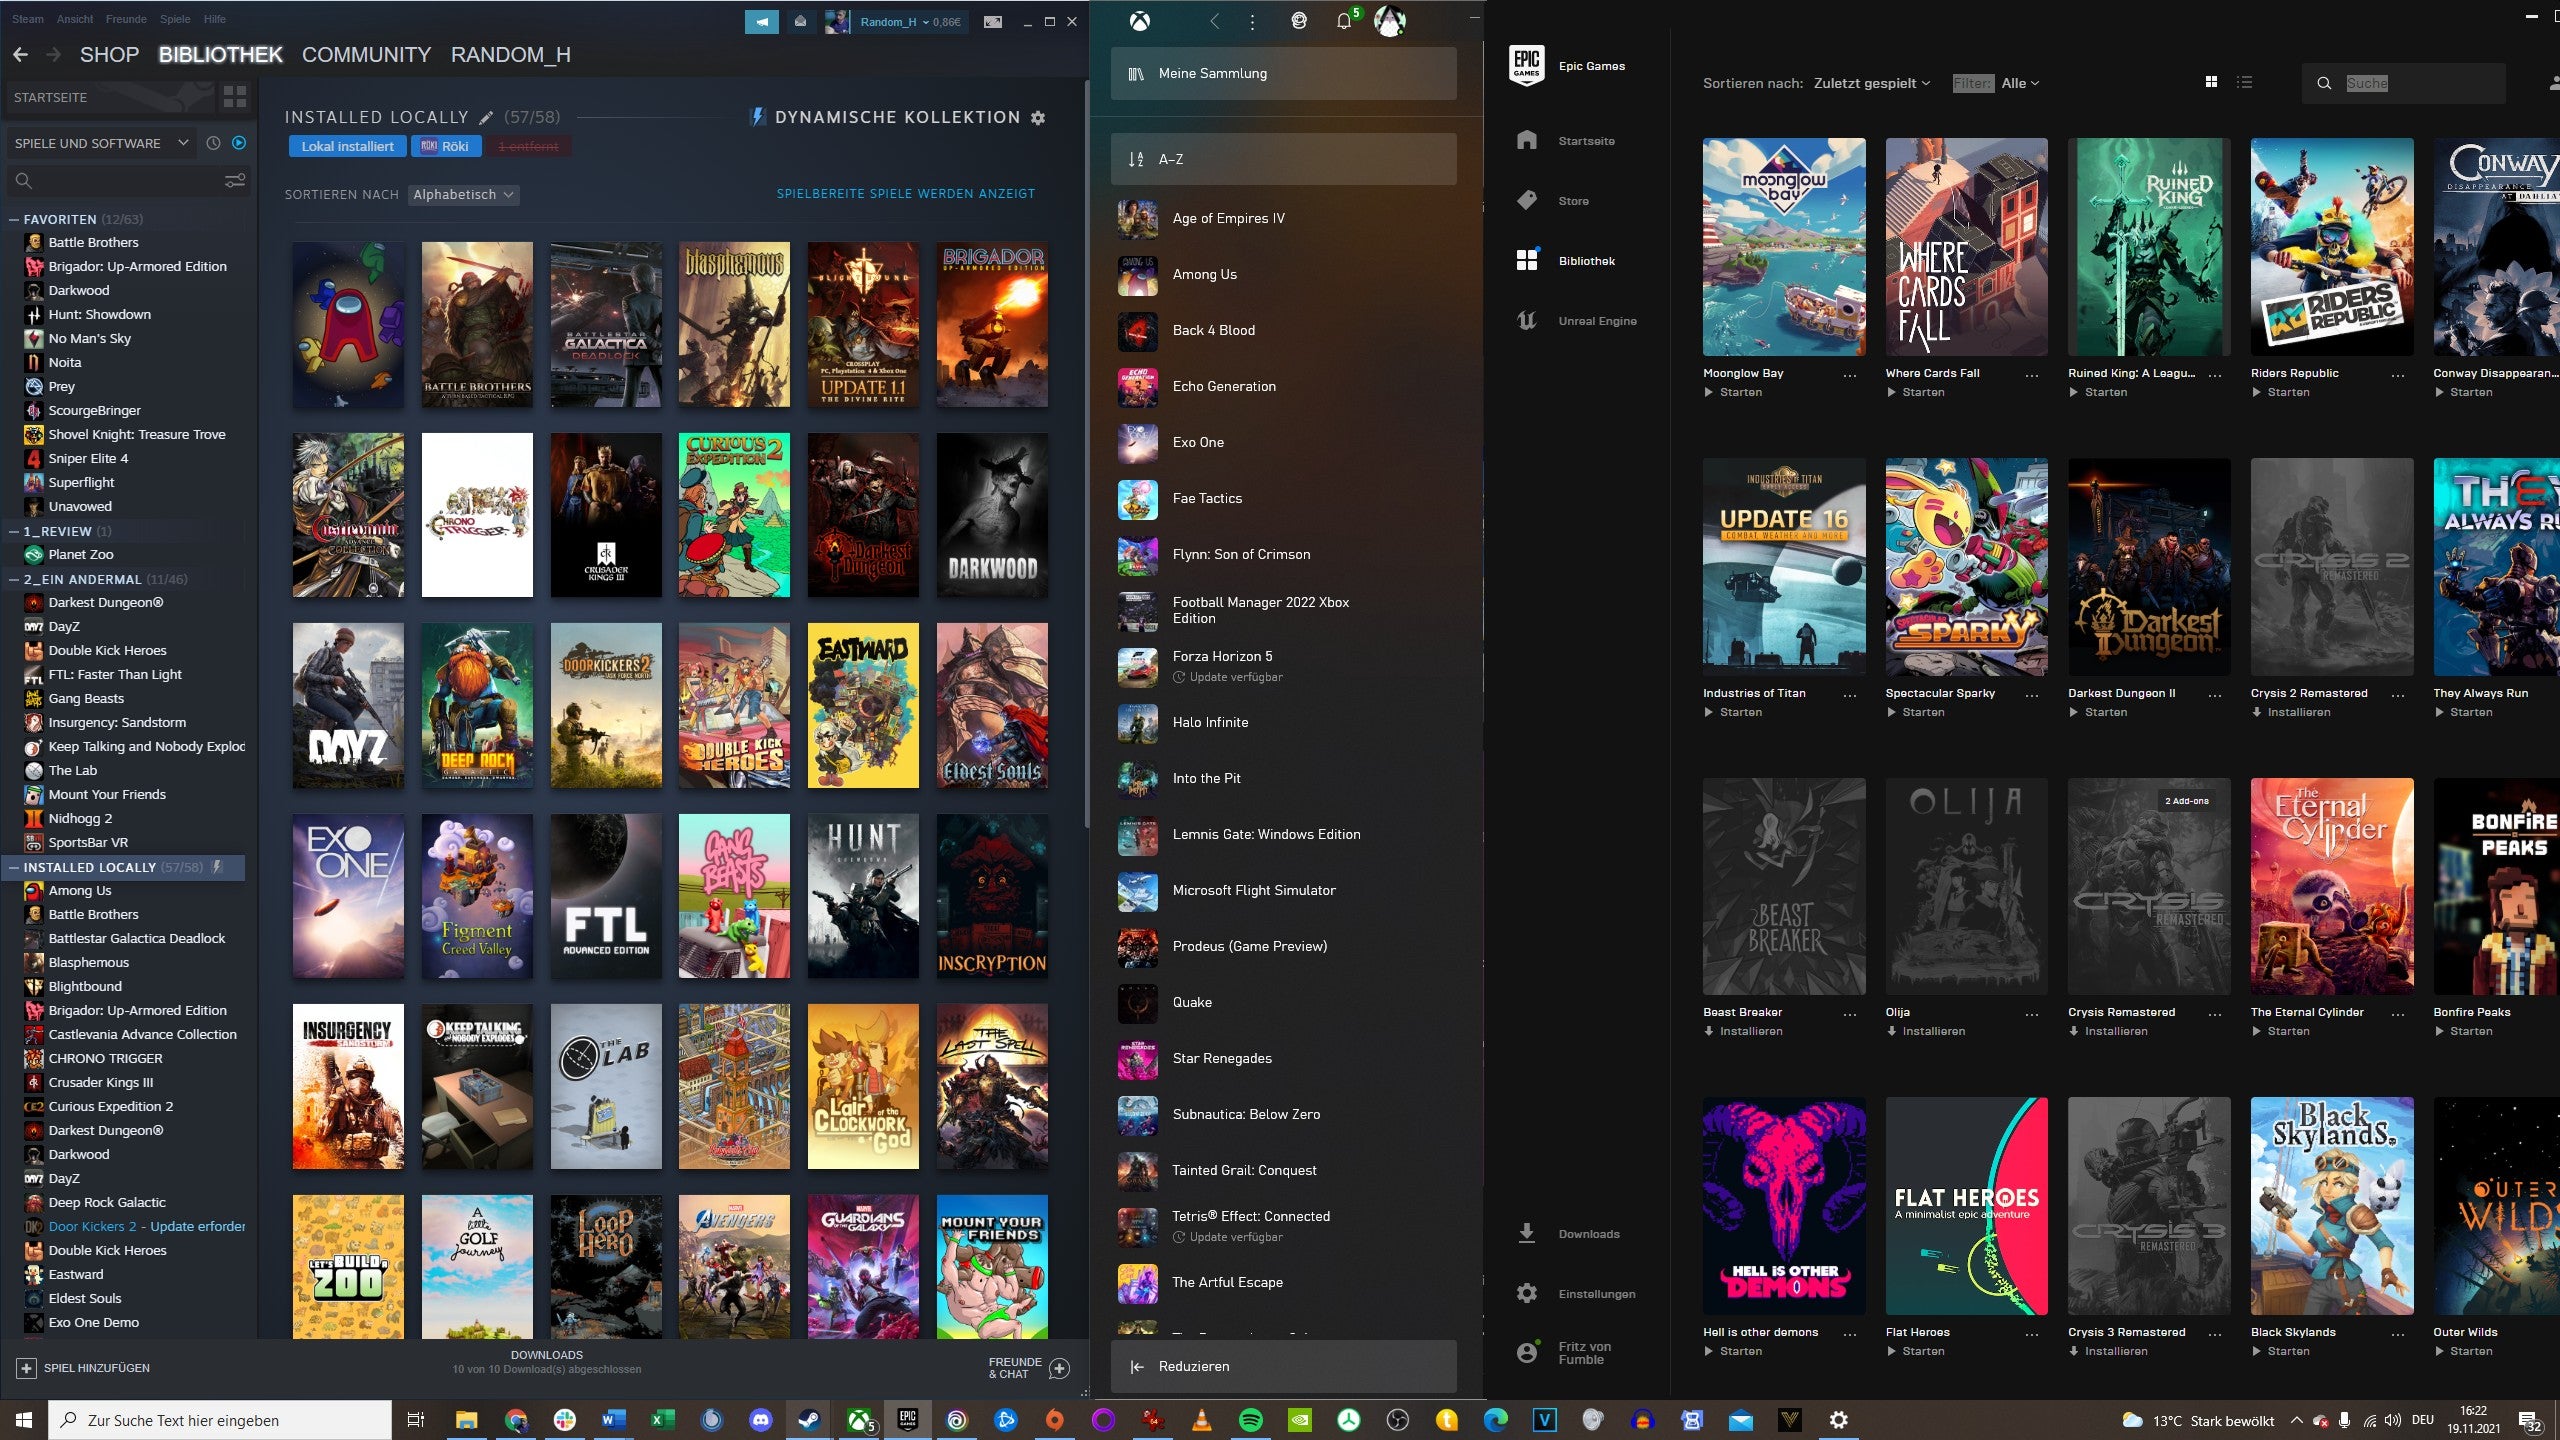
Task: Click Windows Start button
Action: (24, 1420)
